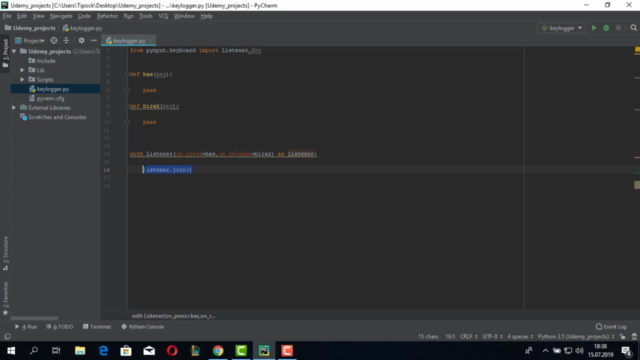This screenshot has width=640, height=360.
Task: Launch File Explorer from taskbar
Action: tap(80, 351)
